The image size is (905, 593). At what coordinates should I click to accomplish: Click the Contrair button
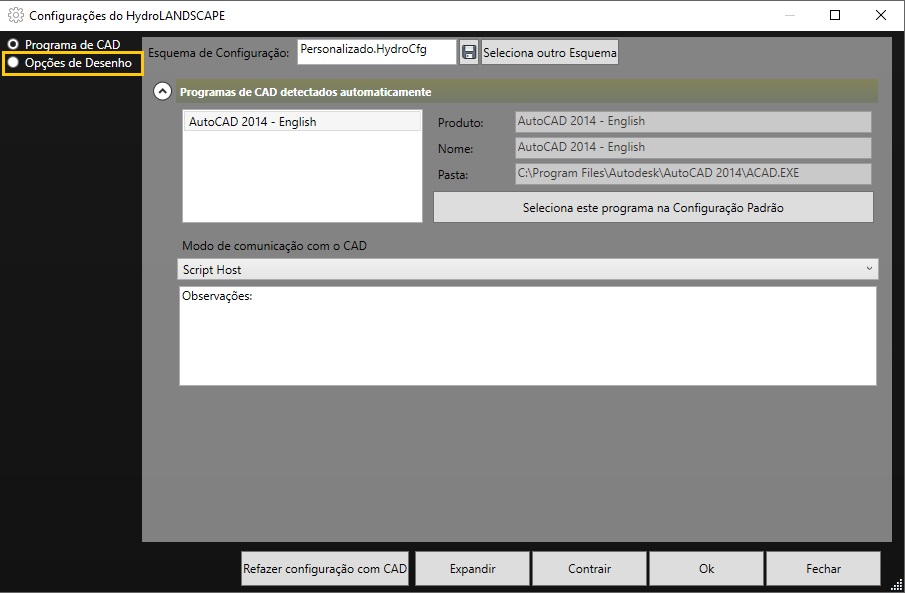pos(589,569)
